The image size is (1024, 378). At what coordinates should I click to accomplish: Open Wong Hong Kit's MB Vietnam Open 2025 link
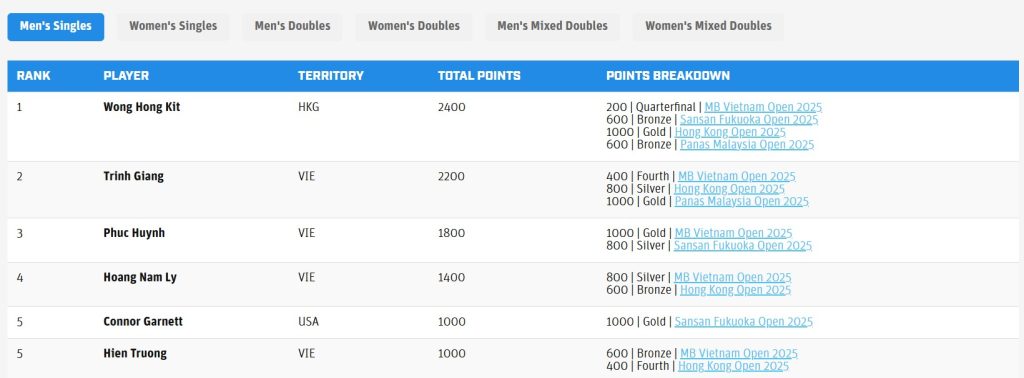[x=763, y=107]
